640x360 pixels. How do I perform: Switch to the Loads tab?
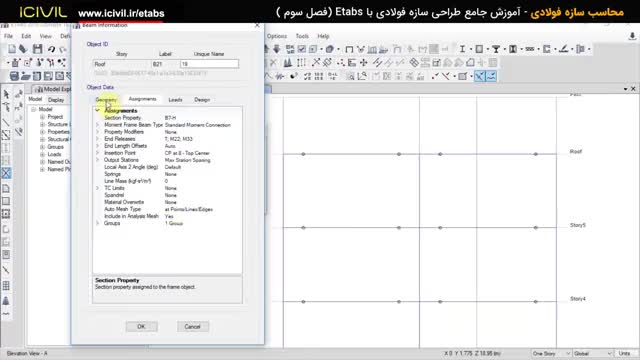[x=176, y=100]
